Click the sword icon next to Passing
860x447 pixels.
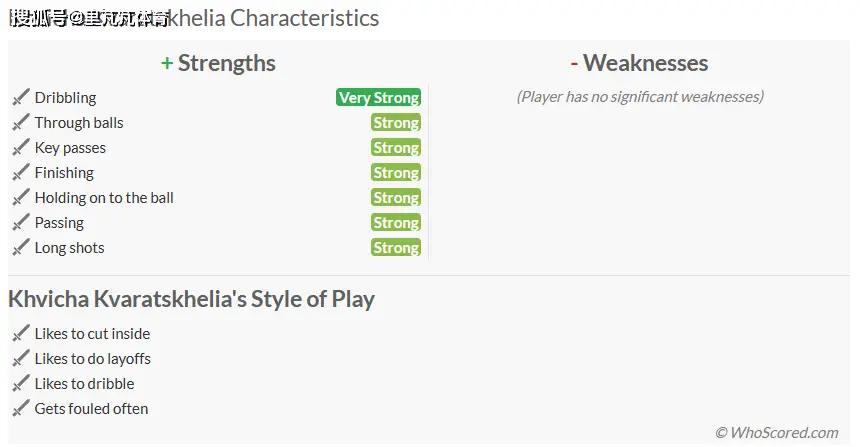click(20, 223)
